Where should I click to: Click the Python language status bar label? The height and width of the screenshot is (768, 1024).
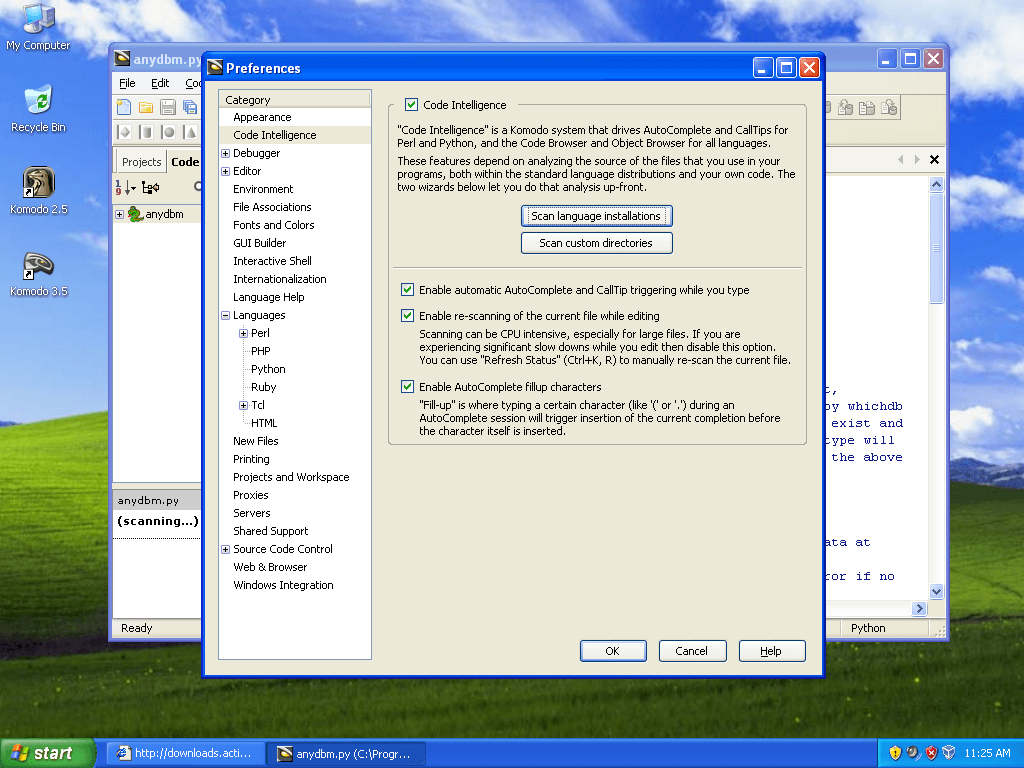pyautogui.click(x=868, y=628)
